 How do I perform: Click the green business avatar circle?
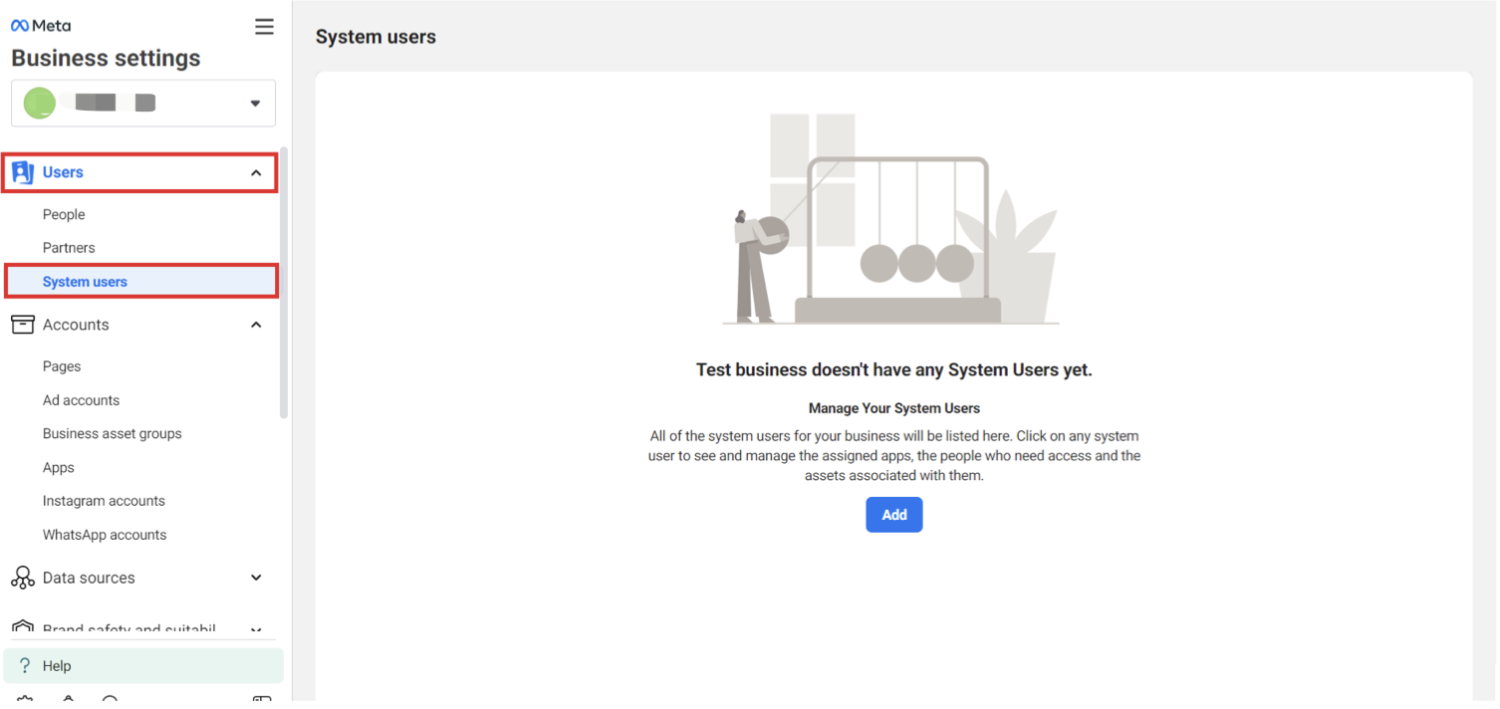40,103
